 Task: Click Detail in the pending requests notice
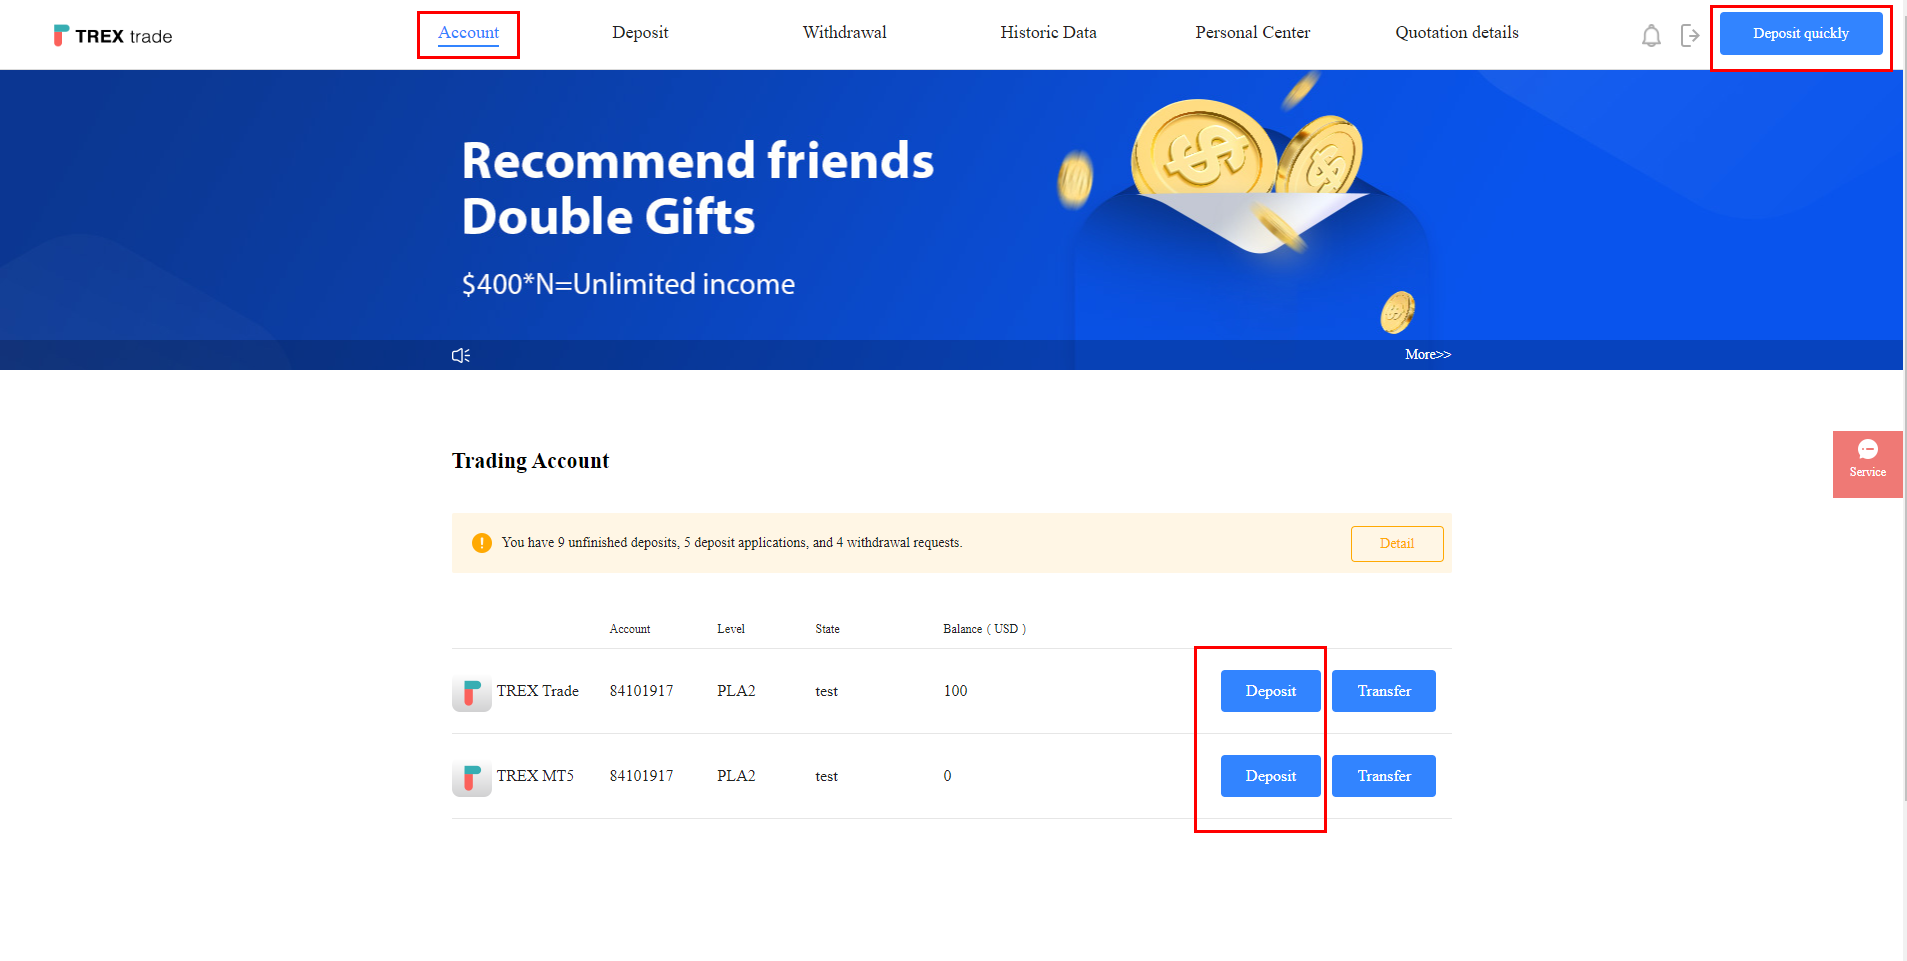(x=1397, y=544)
